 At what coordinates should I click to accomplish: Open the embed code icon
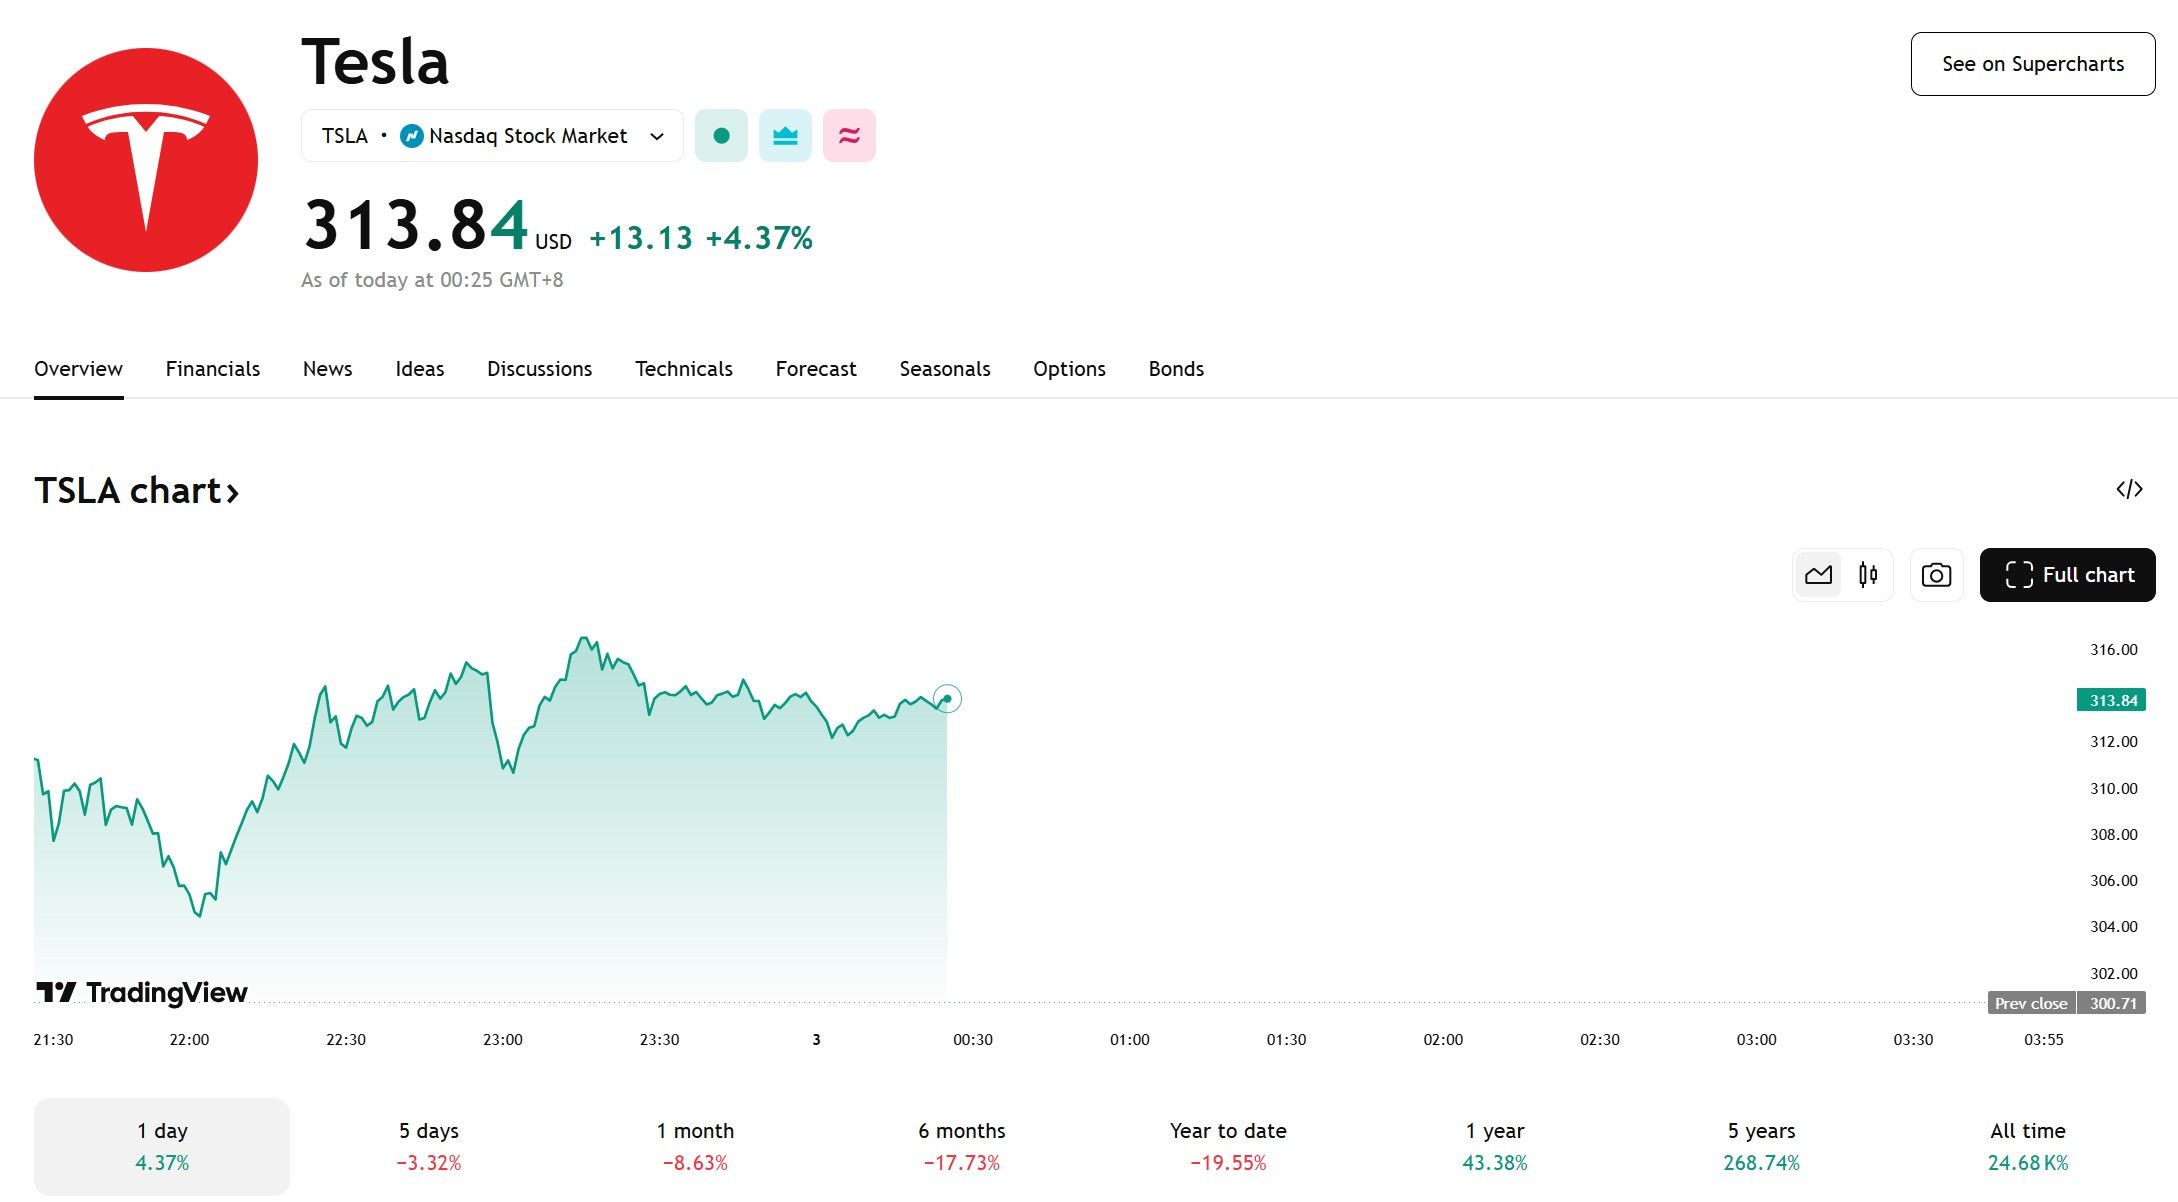tap(2129, 489)
